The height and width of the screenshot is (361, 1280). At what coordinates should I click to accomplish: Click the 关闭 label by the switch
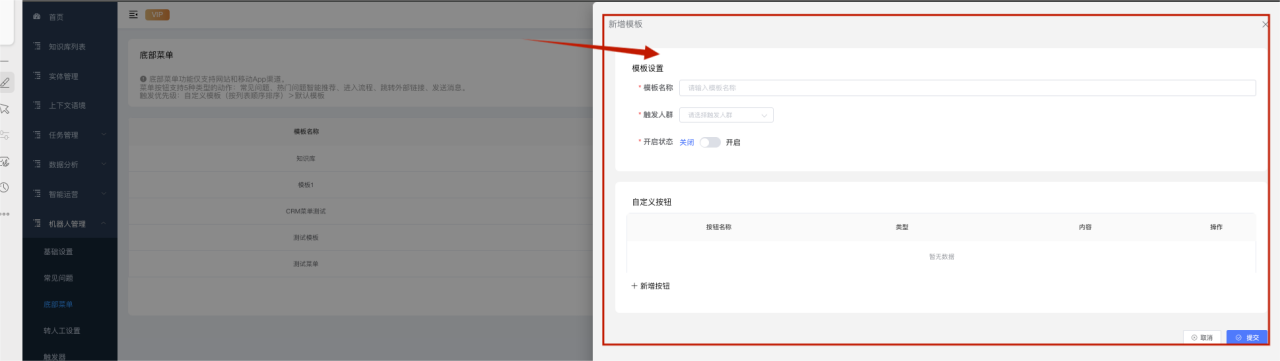[x=686, y=142]
